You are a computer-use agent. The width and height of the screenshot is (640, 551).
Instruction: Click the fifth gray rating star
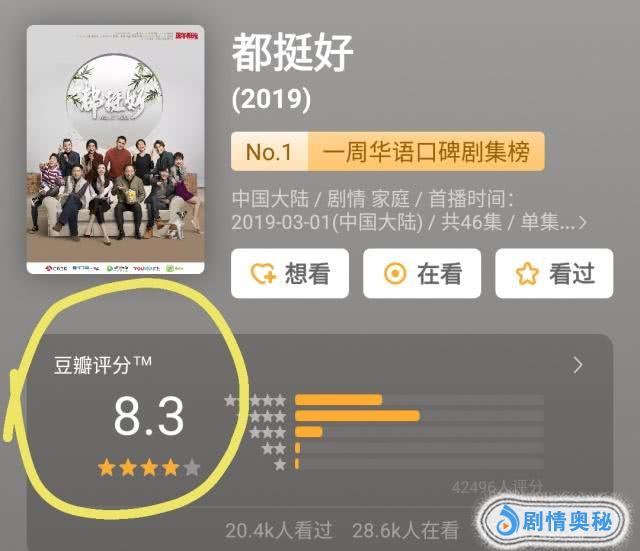click(191, 468)
